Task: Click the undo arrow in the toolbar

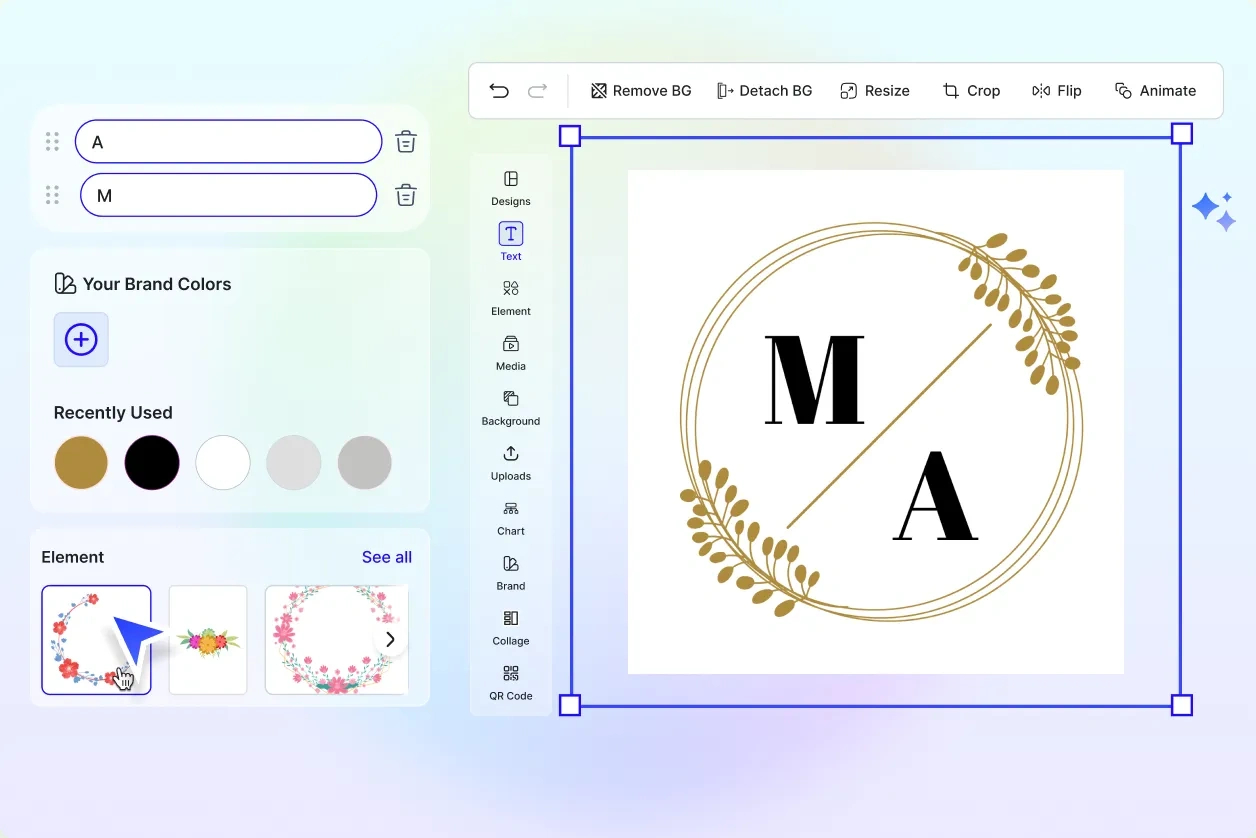Action: coord(499,90)
